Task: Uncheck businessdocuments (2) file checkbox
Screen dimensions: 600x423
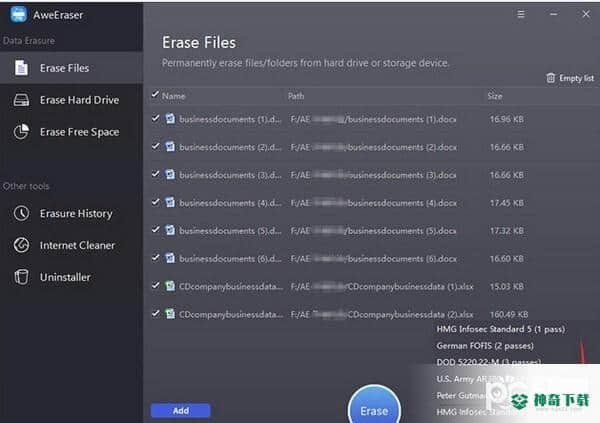Action: coord(155,146)
